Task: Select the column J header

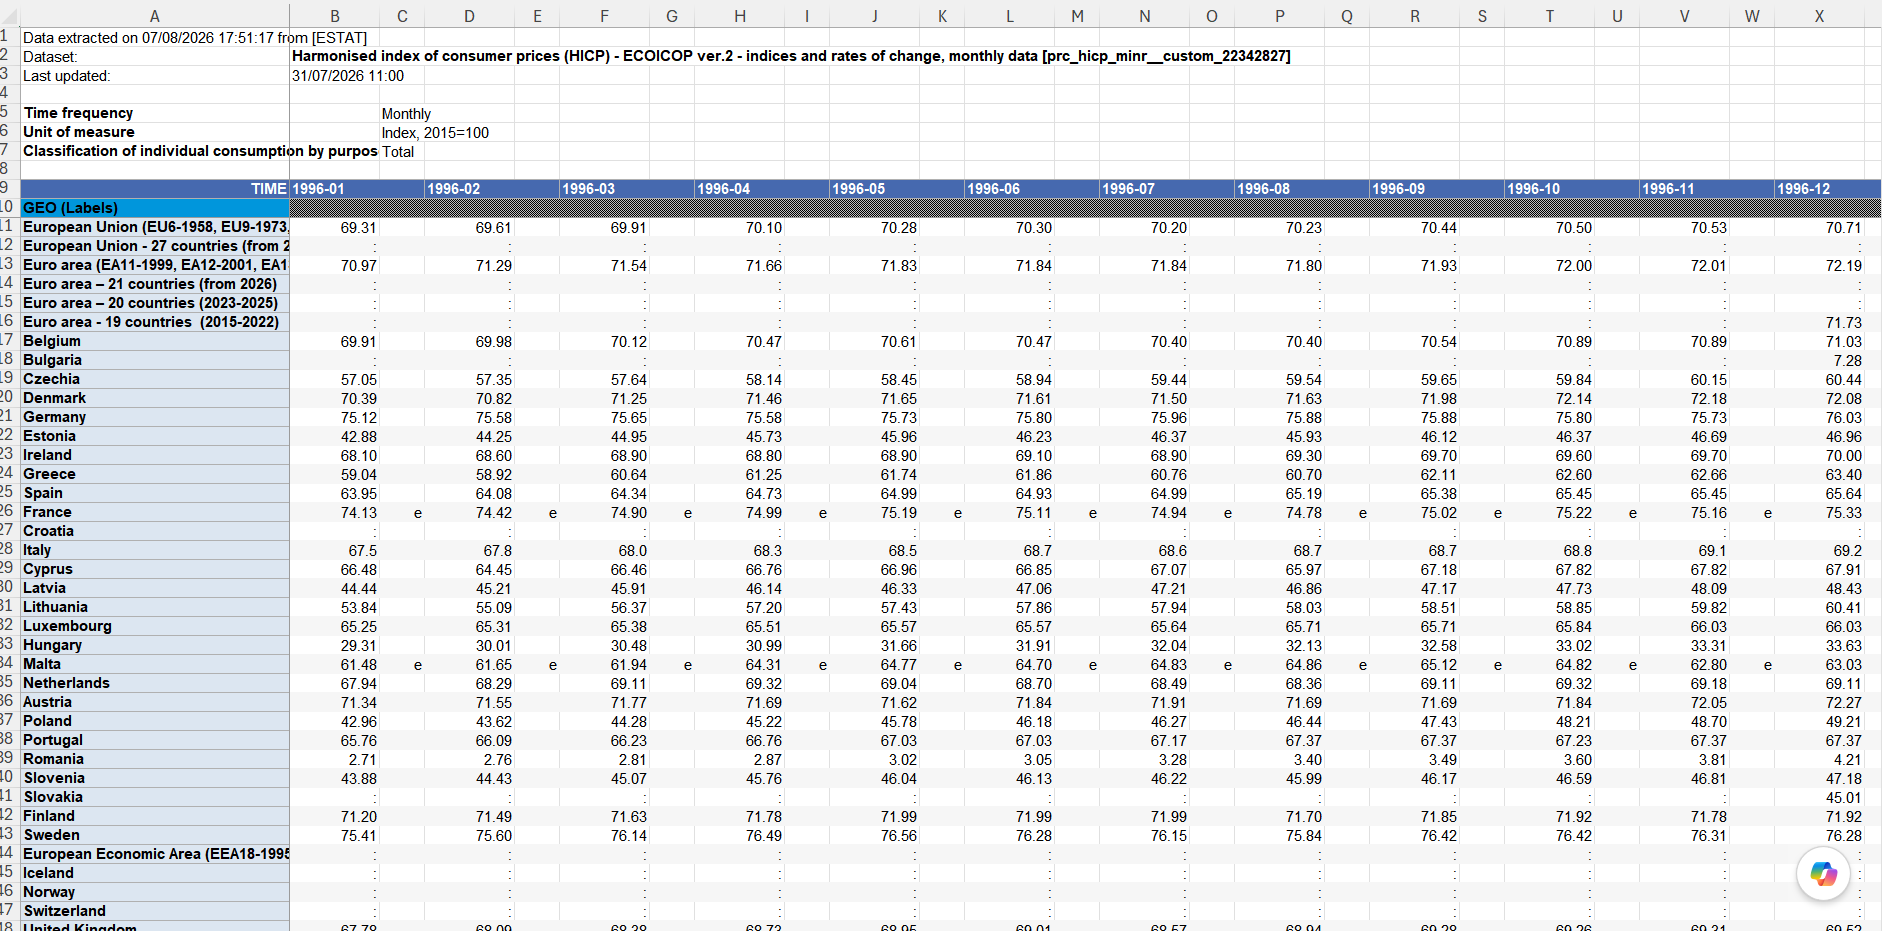Action: tap(875, 16)
